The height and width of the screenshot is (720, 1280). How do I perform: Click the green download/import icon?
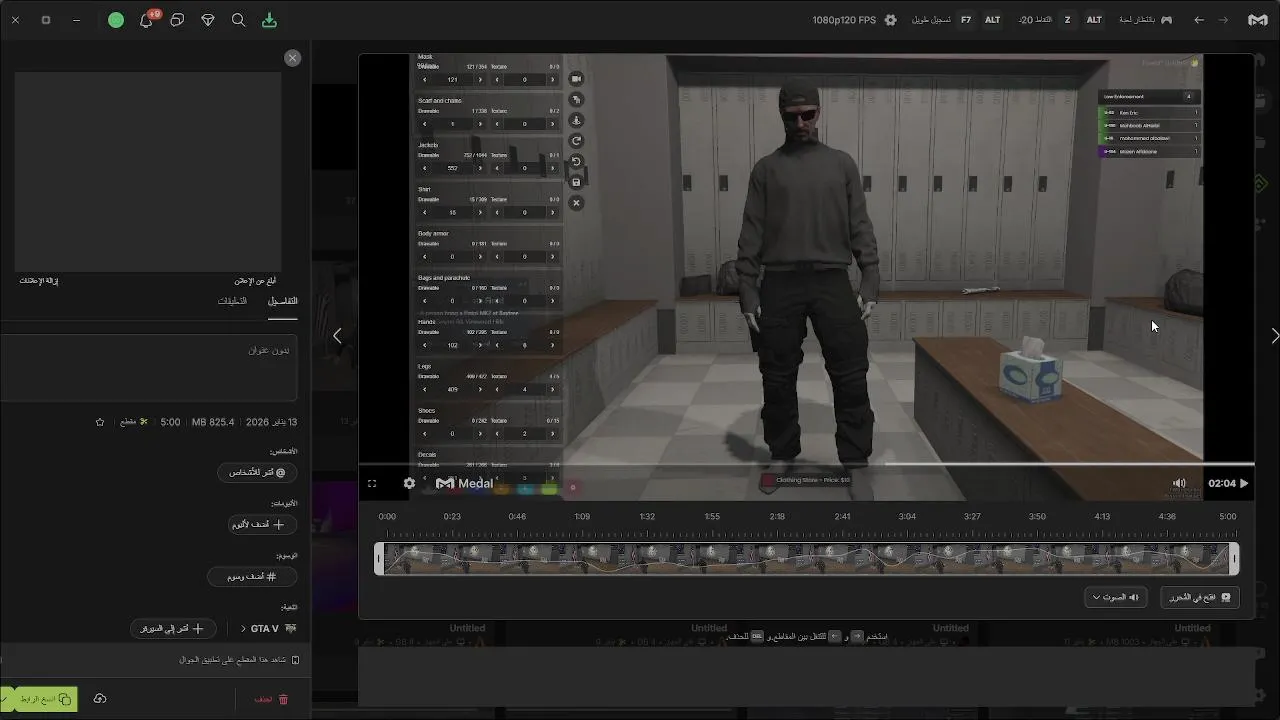[x=268, y=20]
